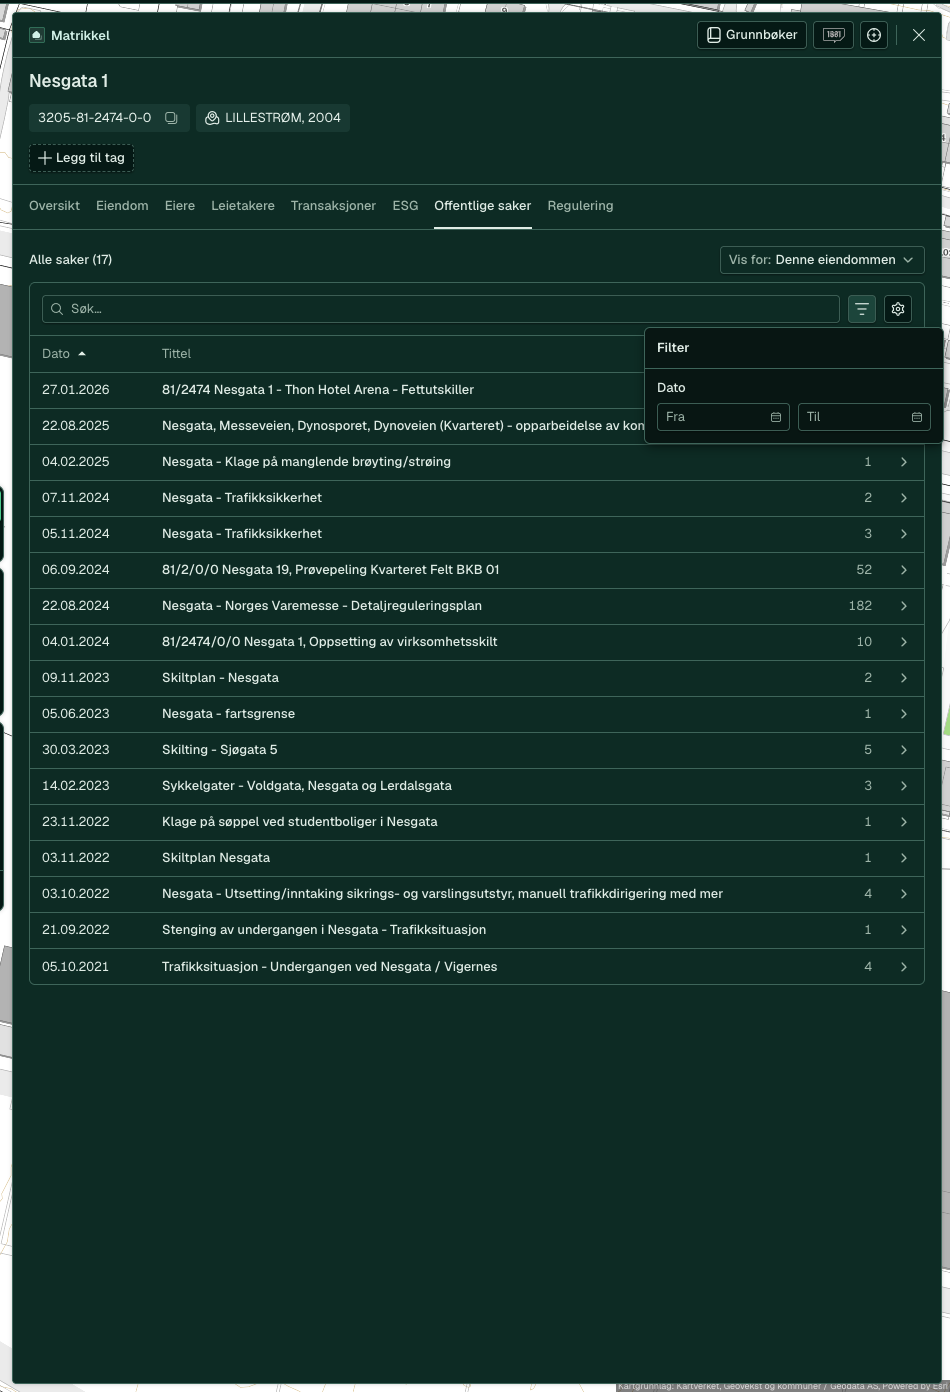
Task: Click the 1881 lookup icon
Action: point(833,35)
